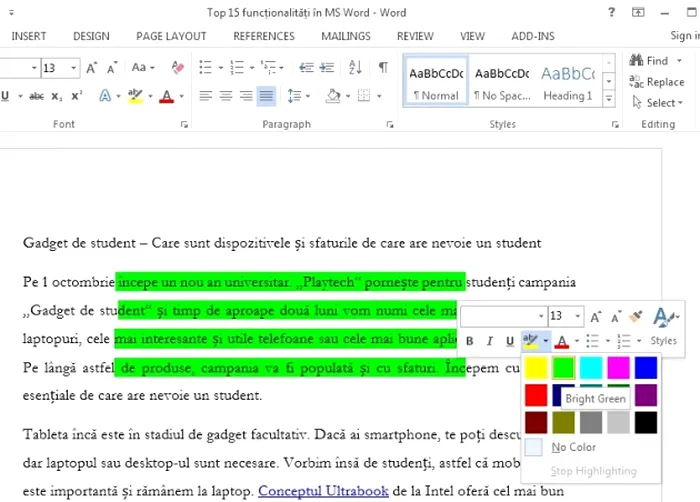Toggle Justify paragraph alignment
The height and width of the screenshot is (502, 700).
click(x=266, y=96)
